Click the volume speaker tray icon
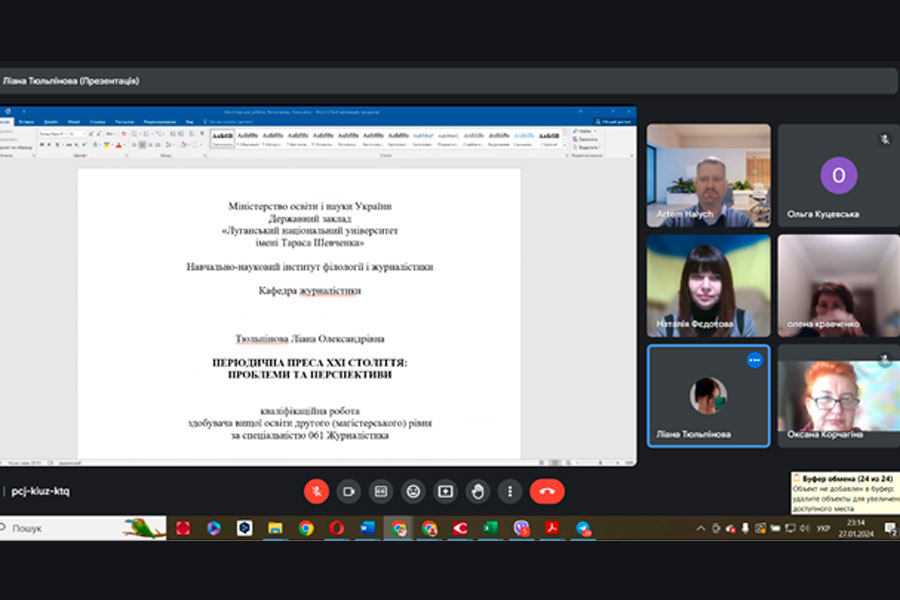 [805, 528]
